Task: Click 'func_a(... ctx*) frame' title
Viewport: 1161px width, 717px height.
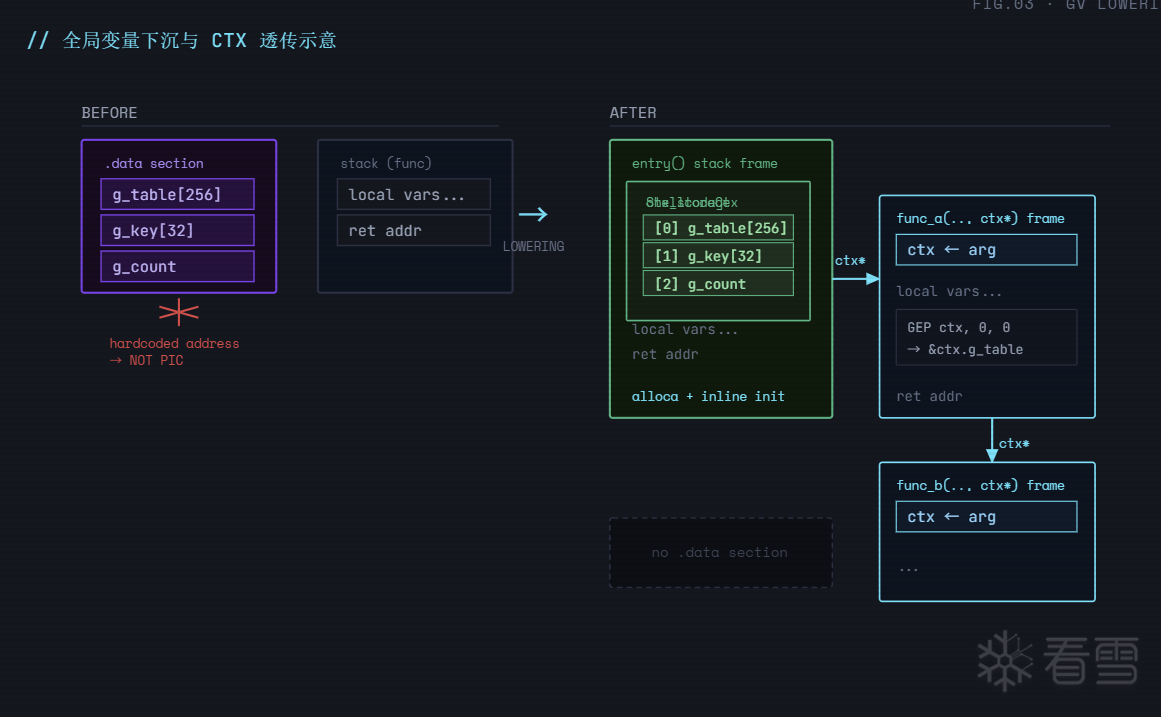Action: pos(980,219)
